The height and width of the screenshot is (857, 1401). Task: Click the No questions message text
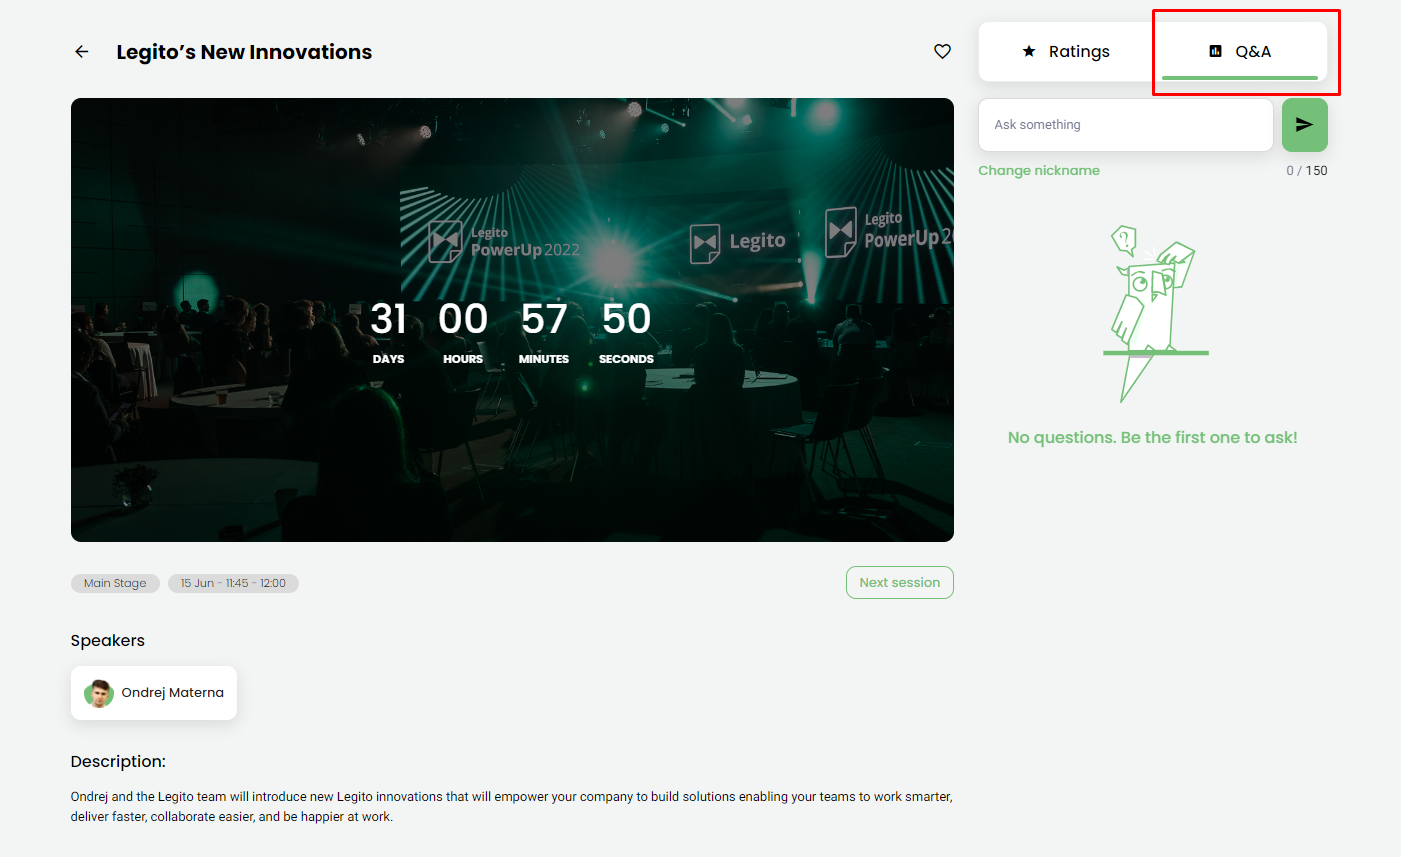click(x=1152, y=438)
